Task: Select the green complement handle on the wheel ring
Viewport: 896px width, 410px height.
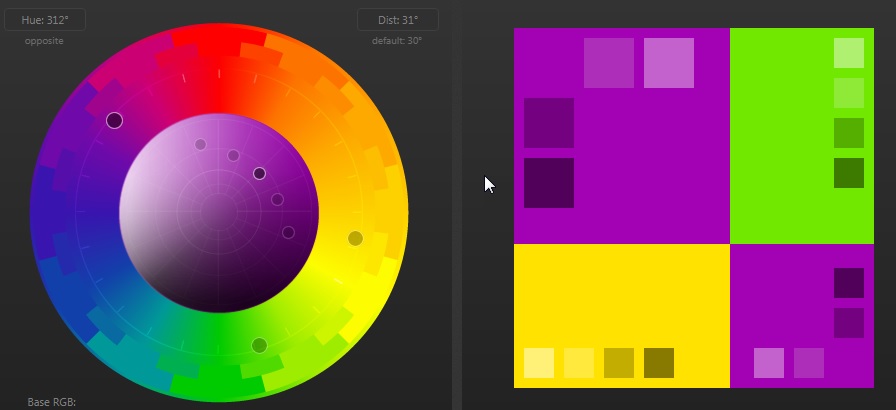Action: pyautogui.click(x=259, y=345)
